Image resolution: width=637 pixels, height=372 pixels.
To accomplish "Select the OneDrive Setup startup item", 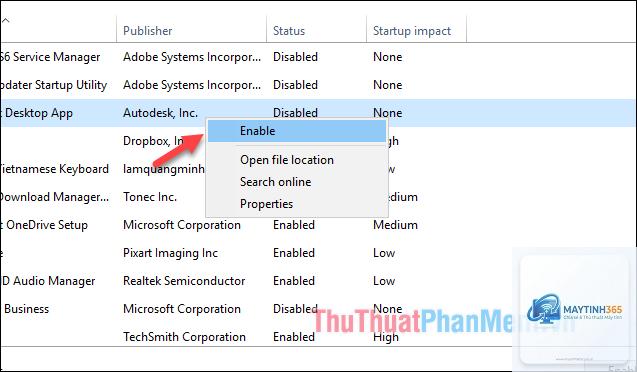I will point(44,225).
